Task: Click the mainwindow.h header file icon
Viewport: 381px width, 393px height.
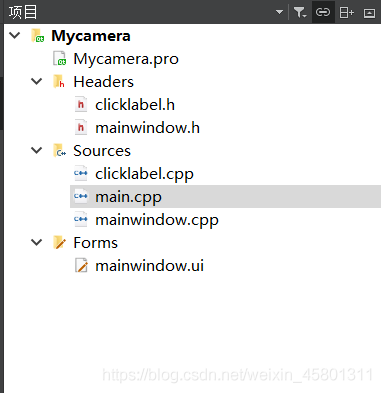Action: tap(81, 127)
